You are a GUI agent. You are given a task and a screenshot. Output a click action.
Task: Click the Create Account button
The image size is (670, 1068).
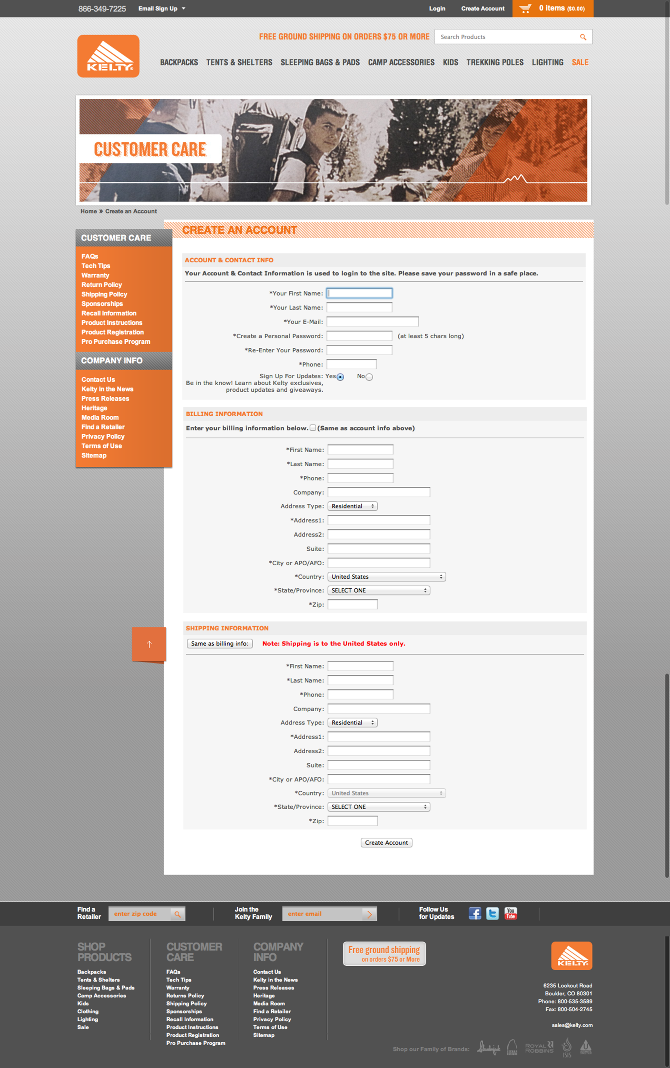pyautogui.click(x=387, y=843)
